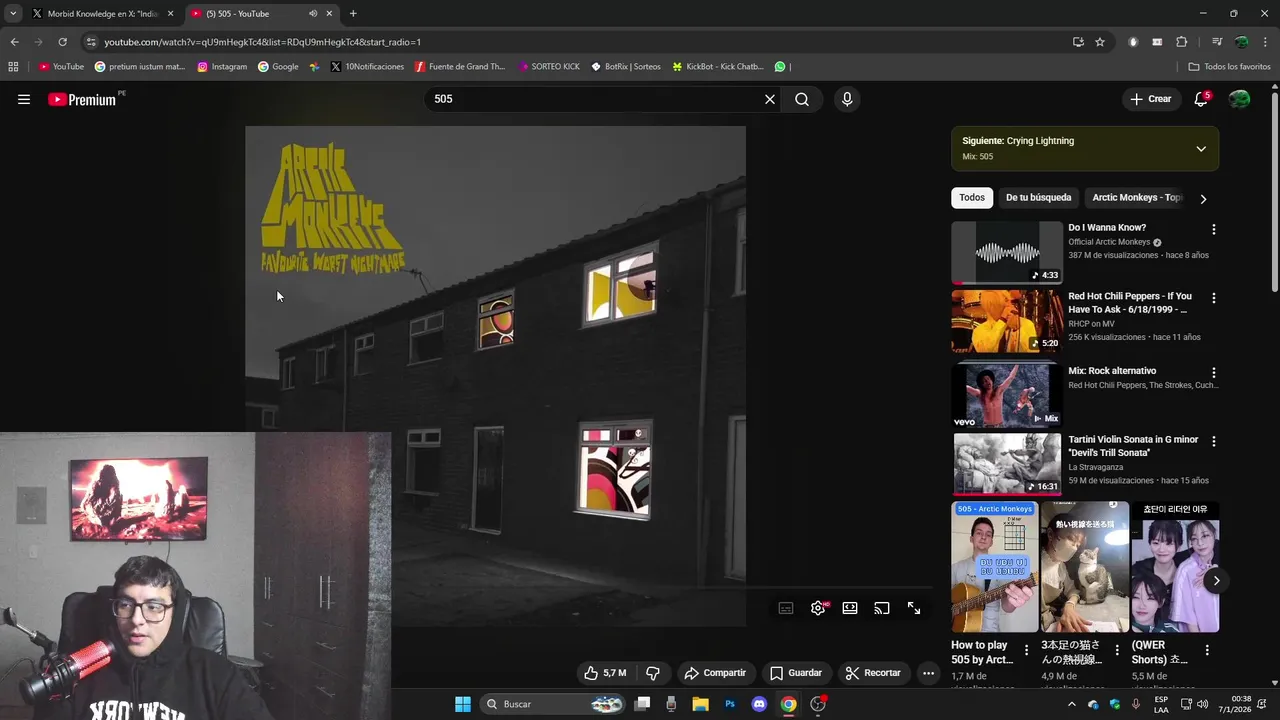1280x720 pixels.
Task: Open SORTEO KICK bookmark
Action: click(x=549, y=67)
